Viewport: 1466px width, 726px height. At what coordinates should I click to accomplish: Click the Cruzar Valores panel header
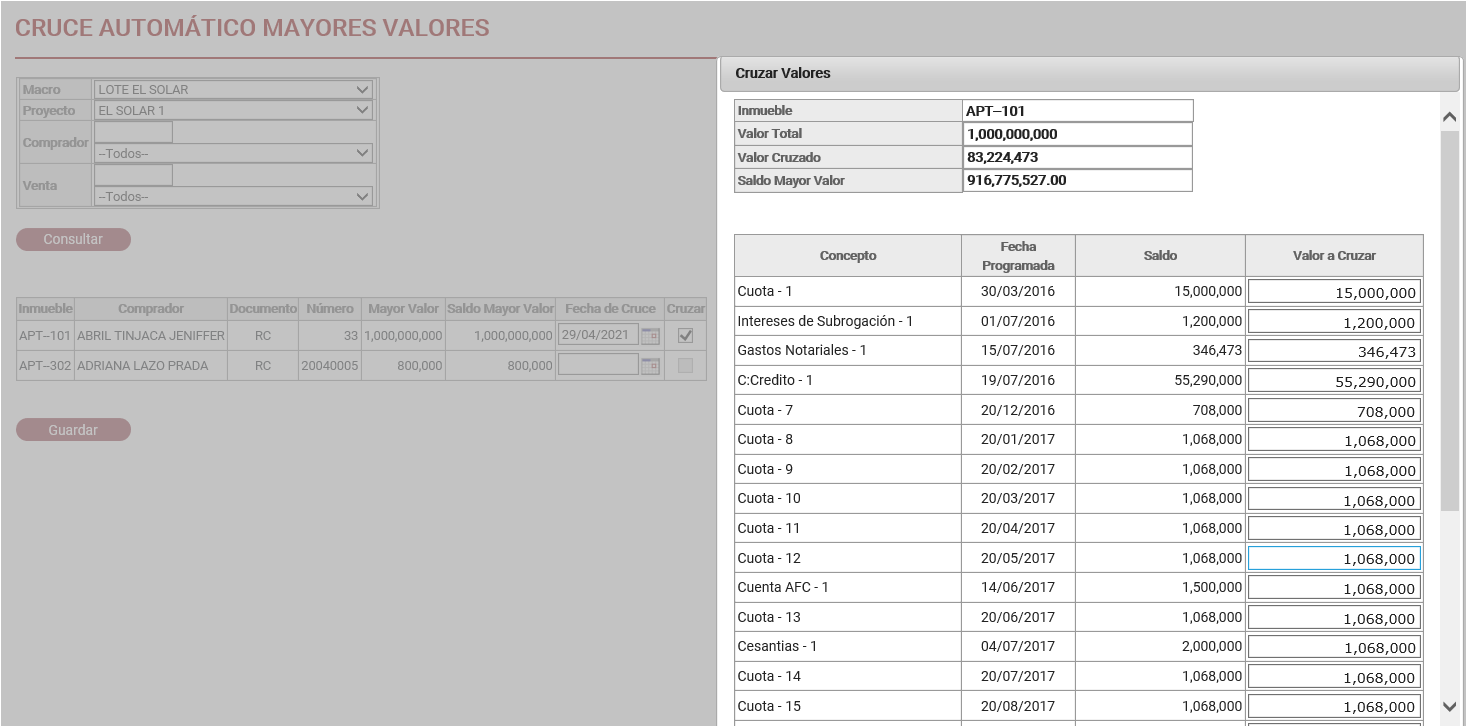[1090, 74]
